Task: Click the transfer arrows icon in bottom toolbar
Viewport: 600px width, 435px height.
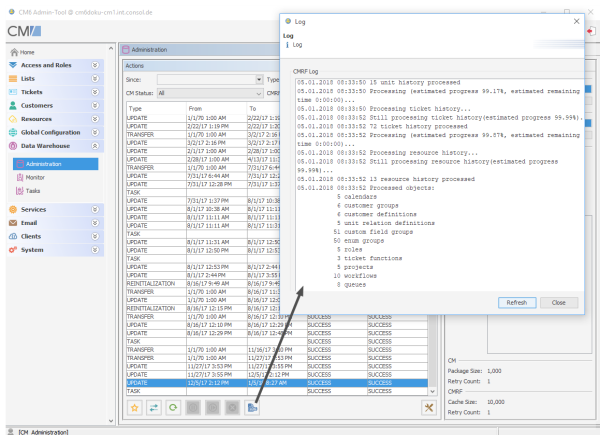Action: pyautogui.click(x=155, y=408)
